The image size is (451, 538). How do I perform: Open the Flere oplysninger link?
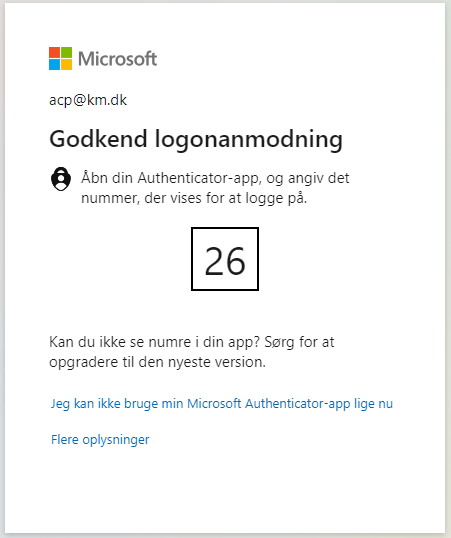point(100,440)
